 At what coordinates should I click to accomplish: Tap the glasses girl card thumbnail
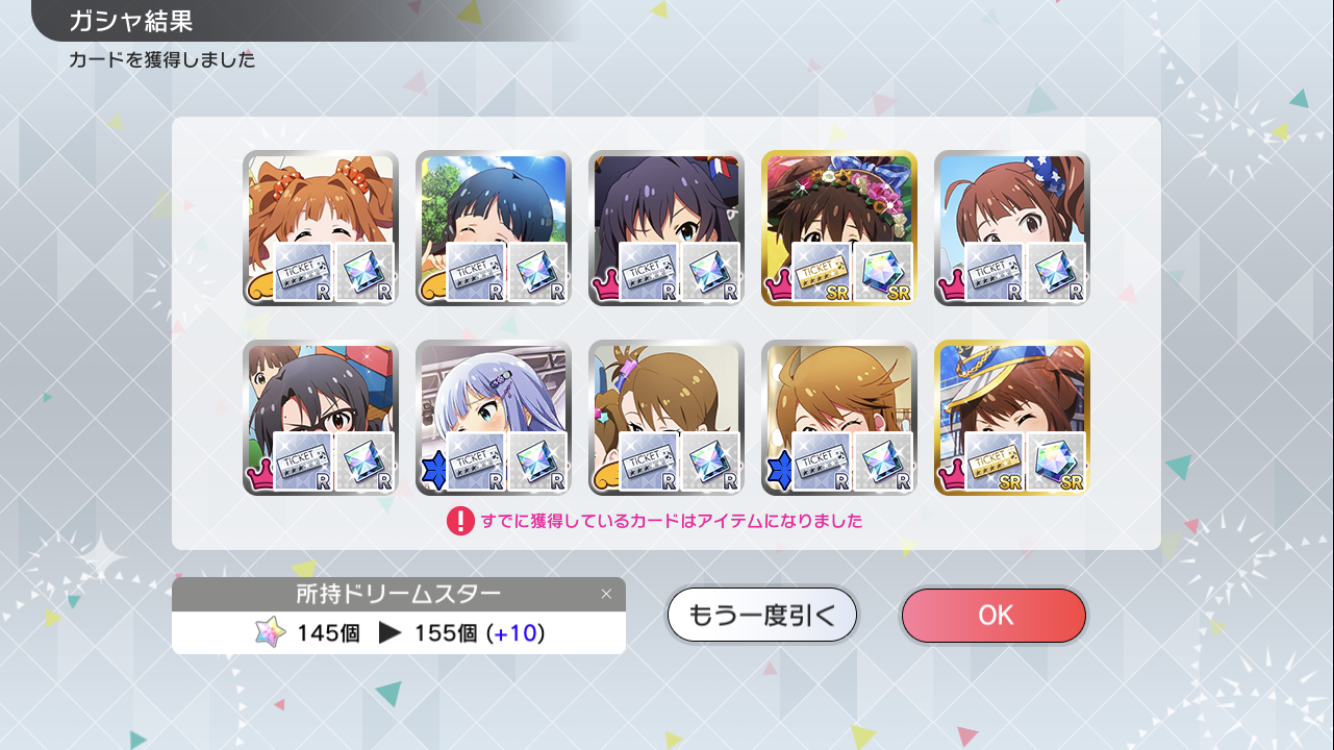(321, 417)
